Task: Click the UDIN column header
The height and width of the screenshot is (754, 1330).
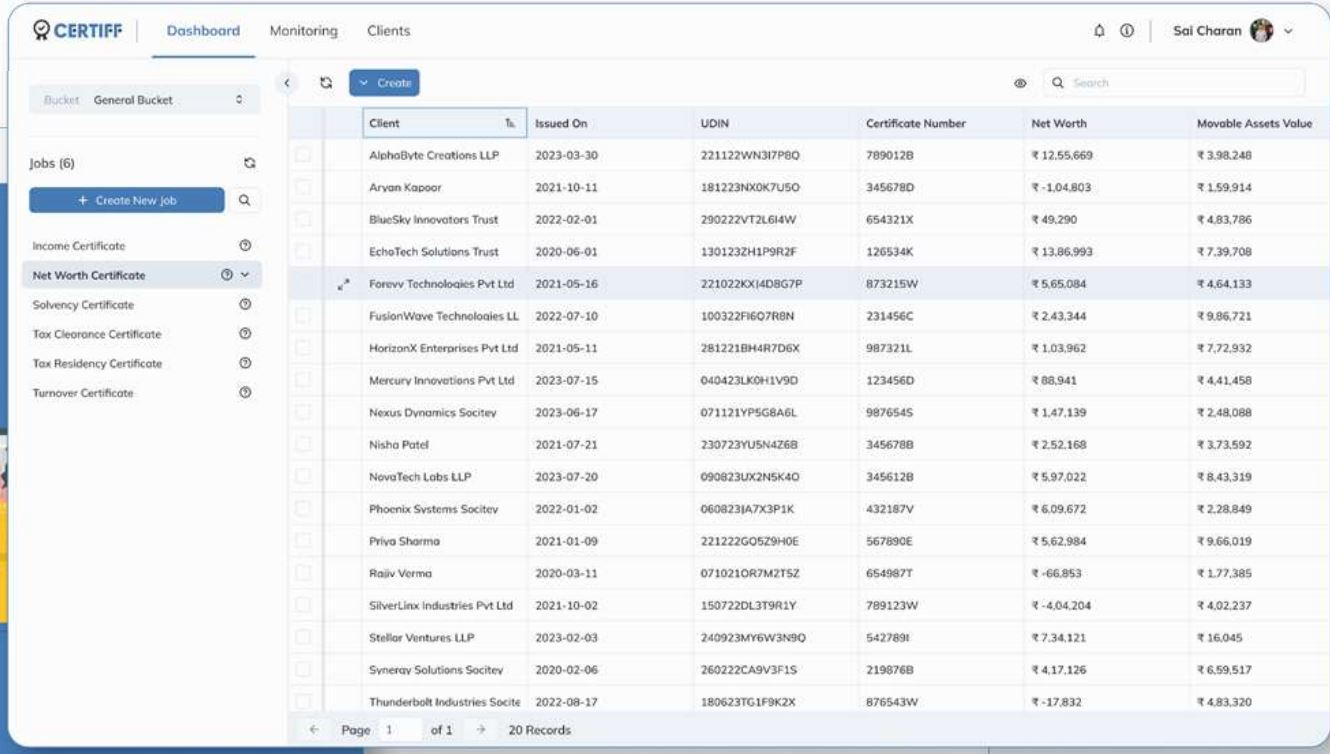Action: pos(775,124)
